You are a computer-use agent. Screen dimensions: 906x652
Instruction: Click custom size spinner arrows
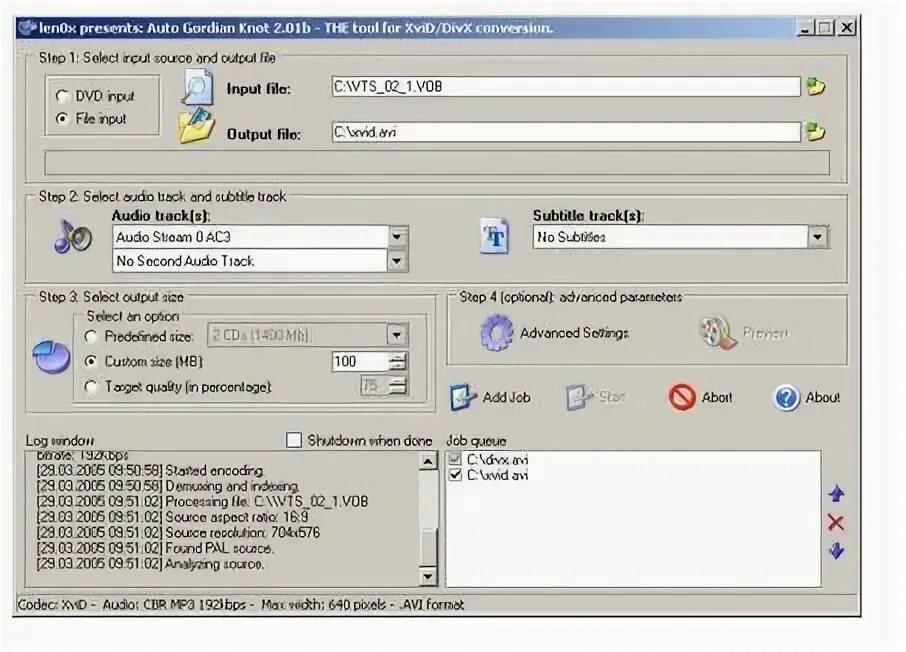[x=398, y=361]
